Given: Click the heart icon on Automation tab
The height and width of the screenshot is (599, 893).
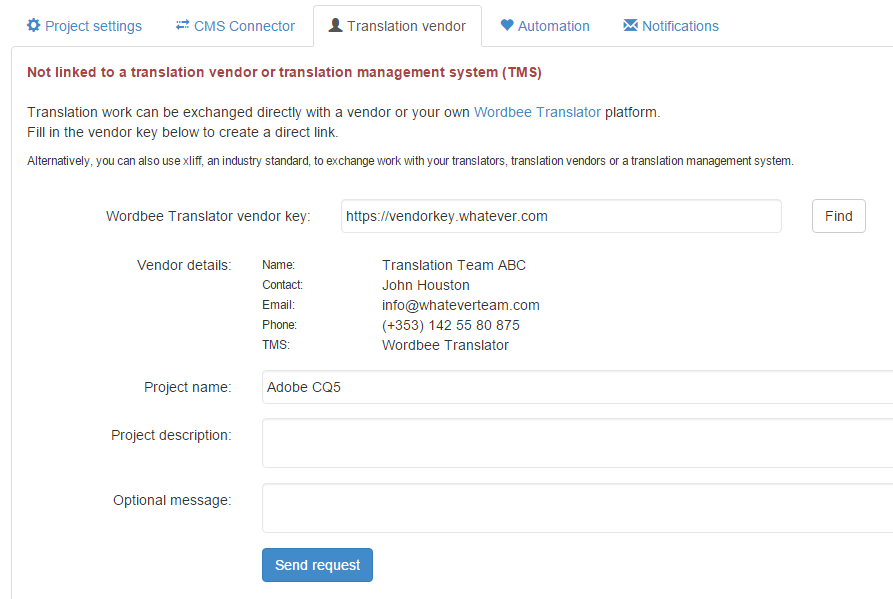Looking at the screenshot, I should pos(507,26).
